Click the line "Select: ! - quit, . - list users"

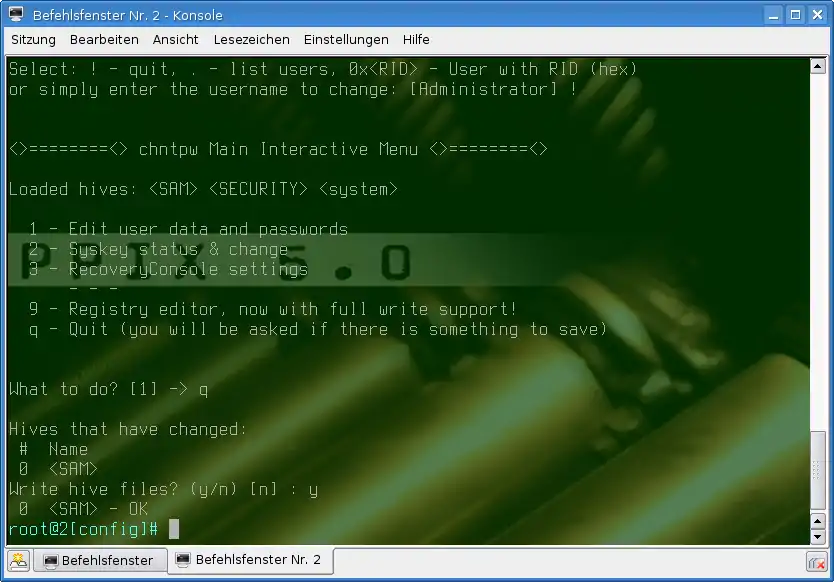tap(323, 69)
